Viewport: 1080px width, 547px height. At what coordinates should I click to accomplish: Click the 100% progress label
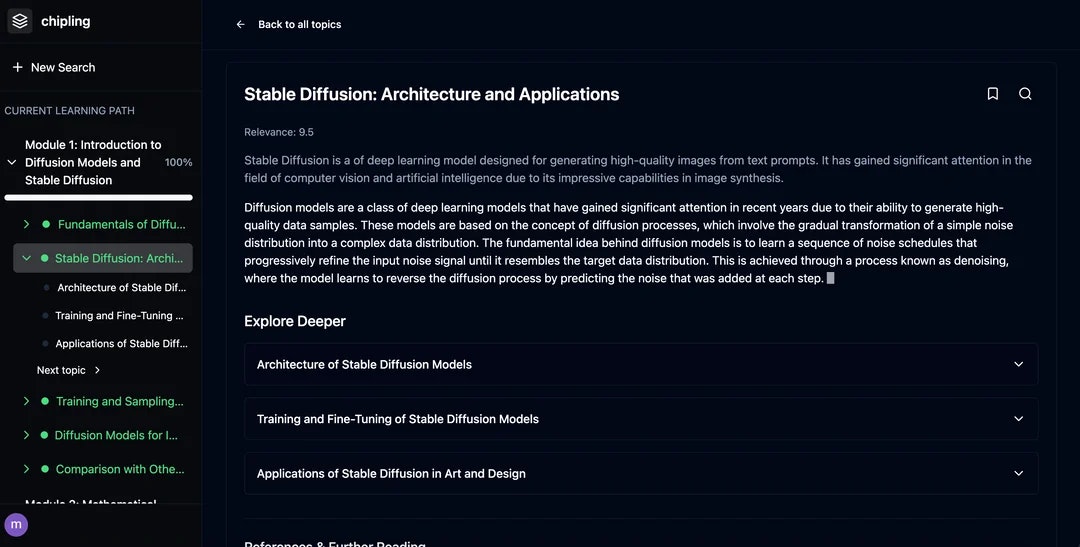tap(178, 163)
